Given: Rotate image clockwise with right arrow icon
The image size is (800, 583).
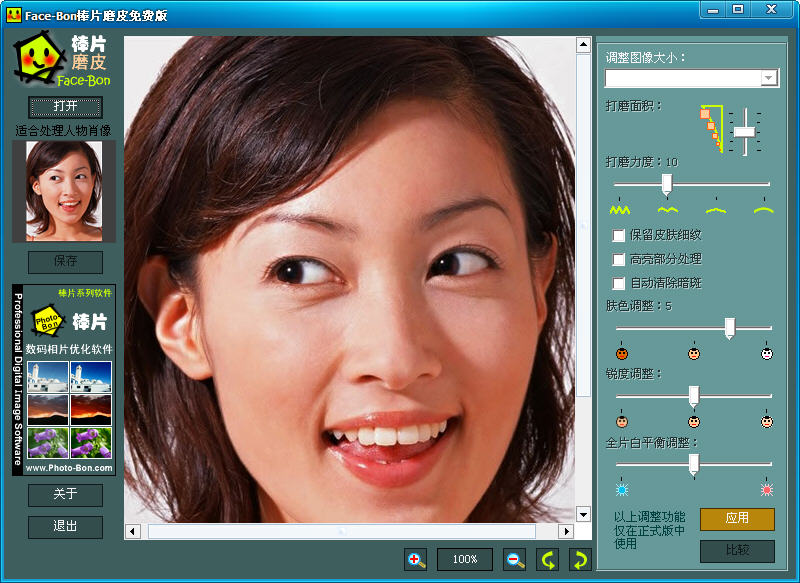Looking at the screenshot, I should click(580, 559).
